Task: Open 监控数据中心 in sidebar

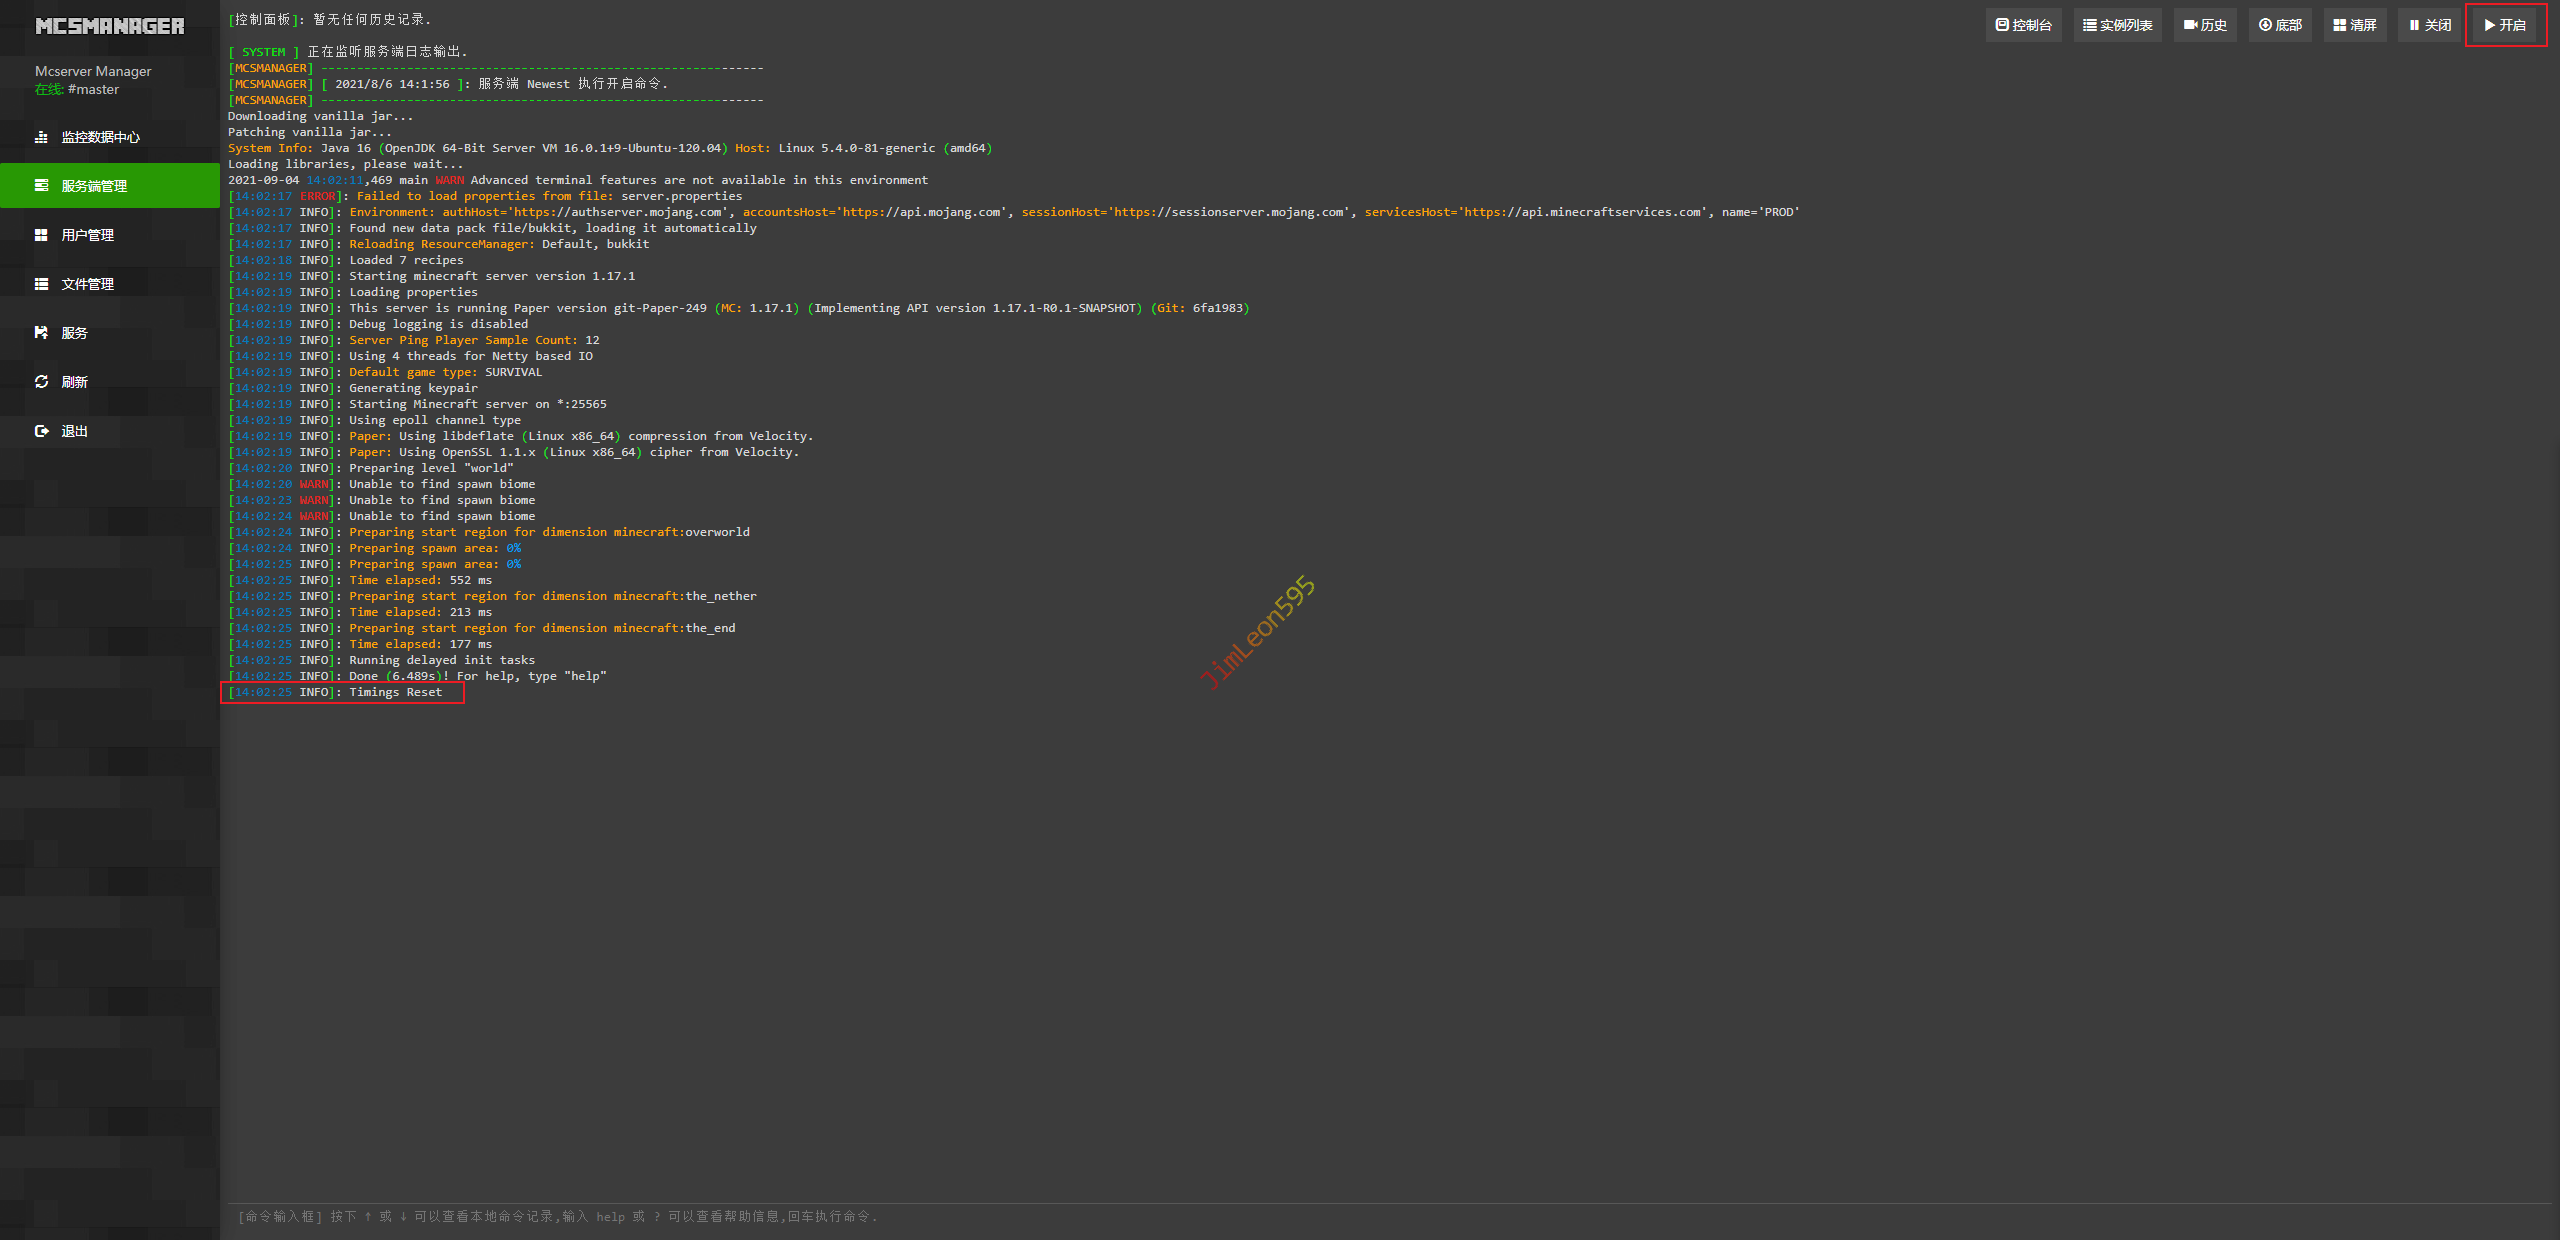Action: [100, 137]
